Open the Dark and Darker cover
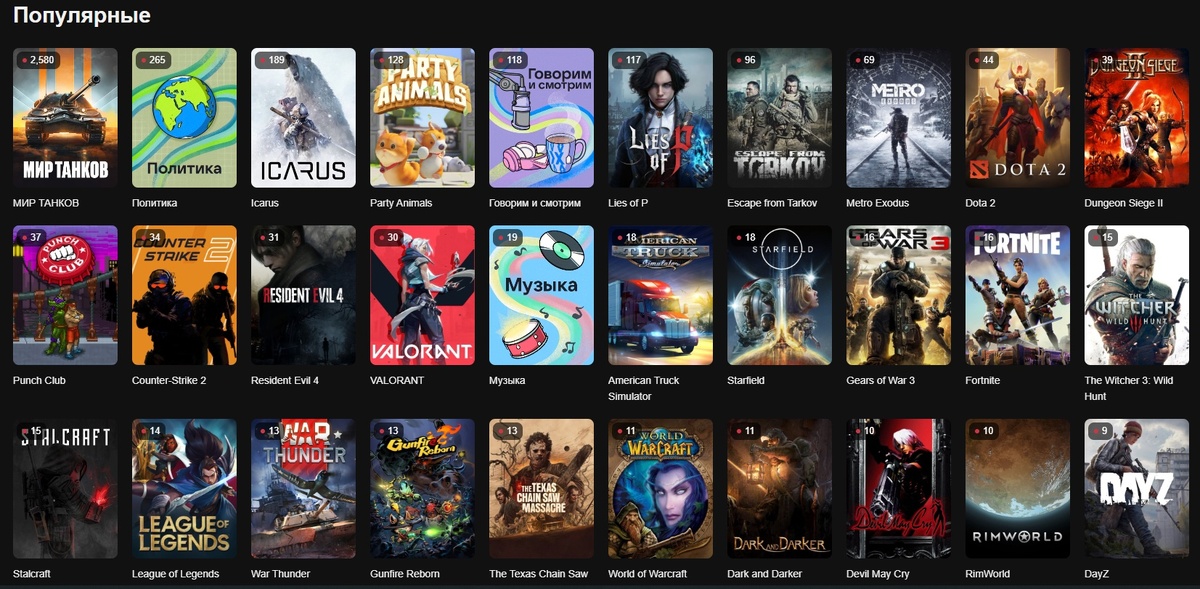Image resolution: width=1200 pixels, height=589 pixels. [779, 488]
